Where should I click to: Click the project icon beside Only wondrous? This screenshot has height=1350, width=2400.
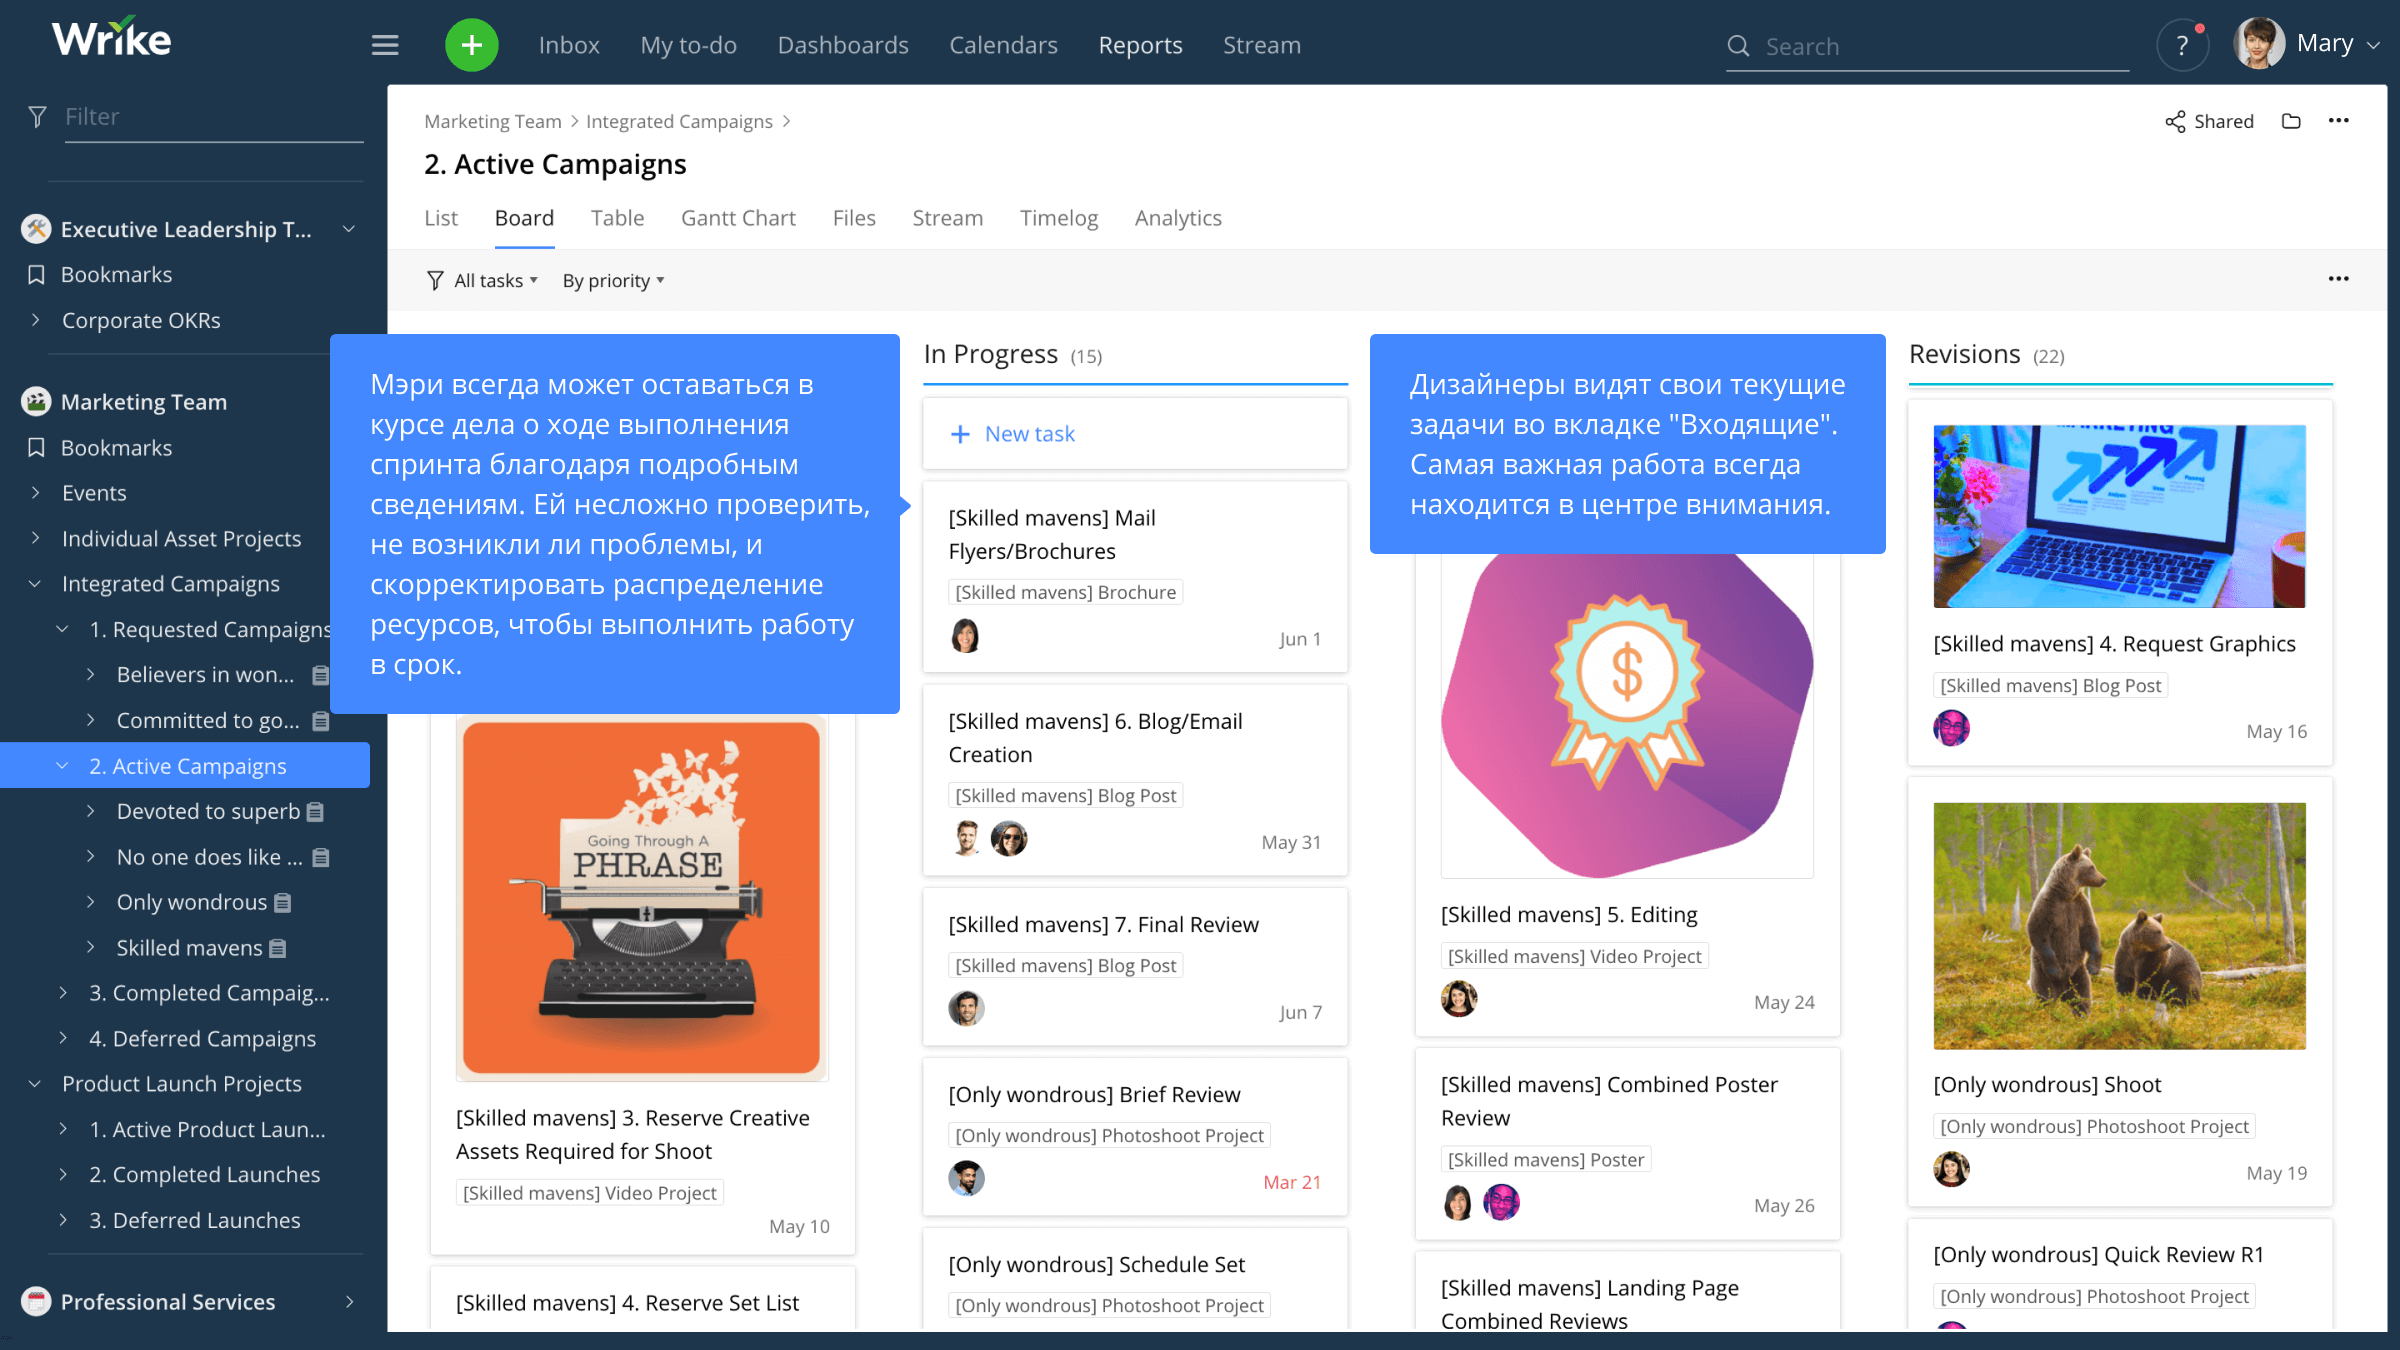[283, 903]
